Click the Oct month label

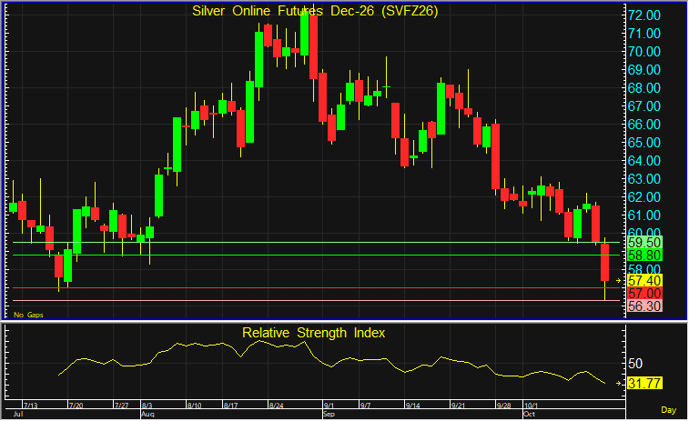pyautogui.click(x=529, y=414)
